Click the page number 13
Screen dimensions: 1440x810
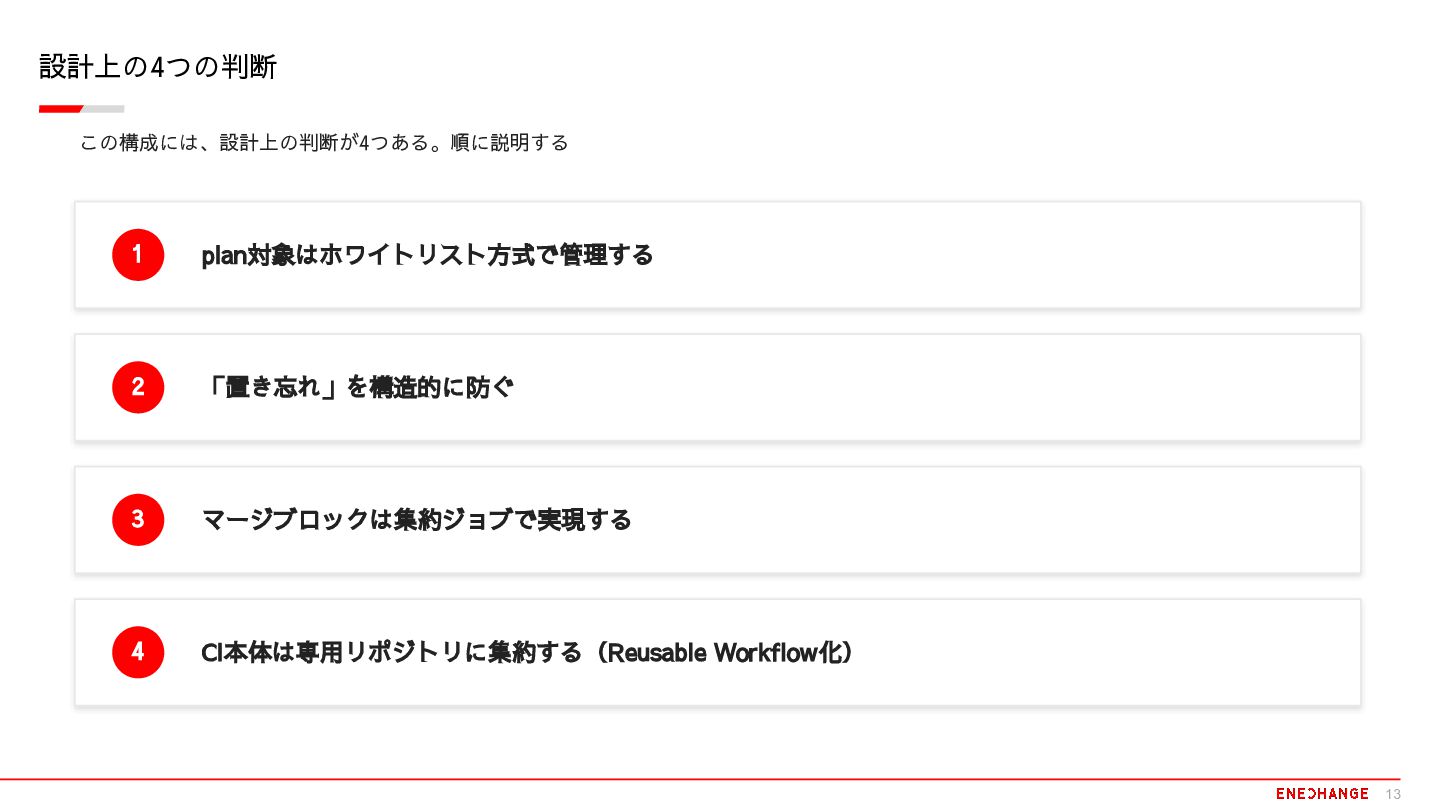pyautogui.click(x=1394, y=794)
